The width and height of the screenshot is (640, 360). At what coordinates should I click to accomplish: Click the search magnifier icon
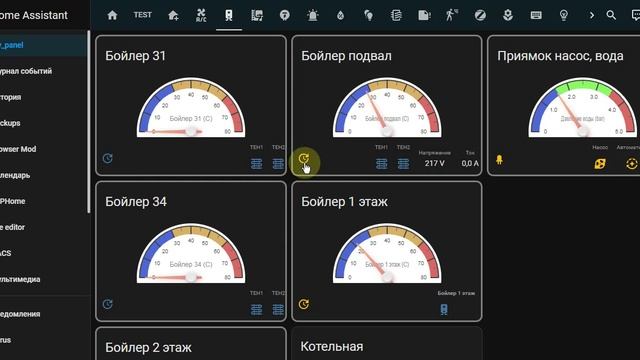point(611,16)
